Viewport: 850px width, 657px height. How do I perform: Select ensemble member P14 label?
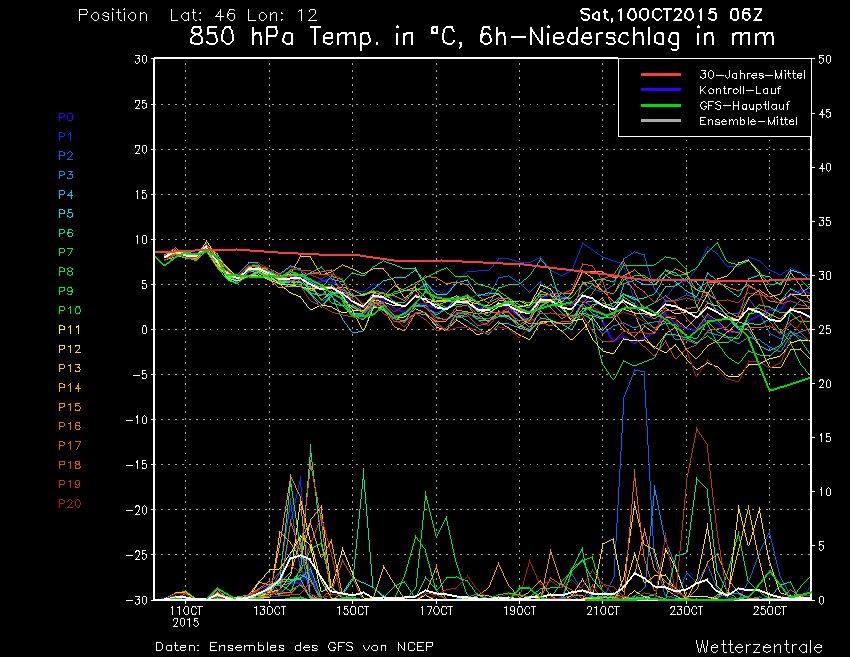click(x=68, y=387)
